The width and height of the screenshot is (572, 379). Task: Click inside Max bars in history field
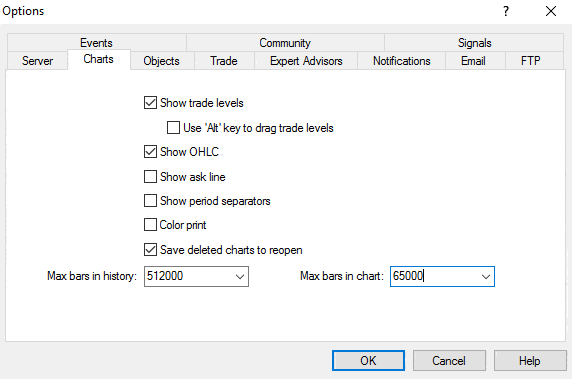[189, 276]
